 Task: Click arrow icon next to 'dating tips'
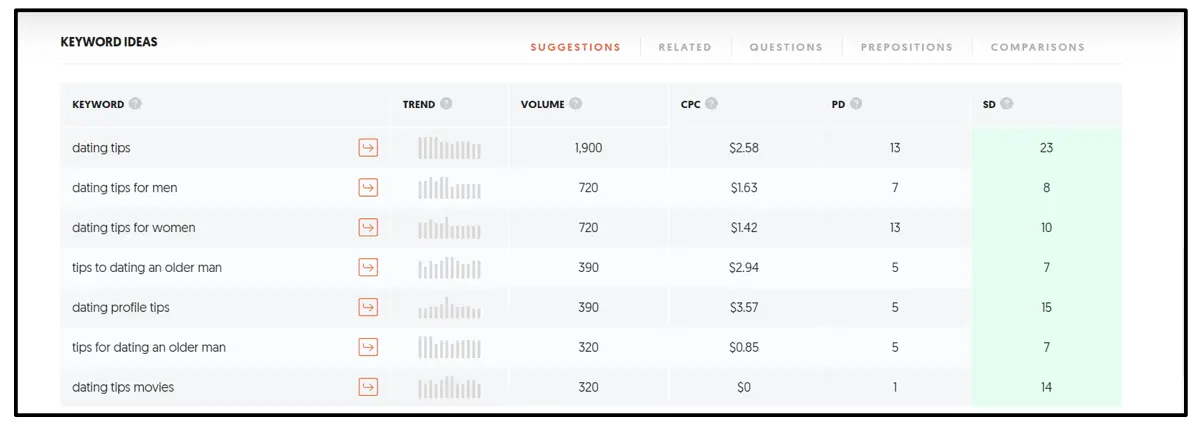pos(368,148)
